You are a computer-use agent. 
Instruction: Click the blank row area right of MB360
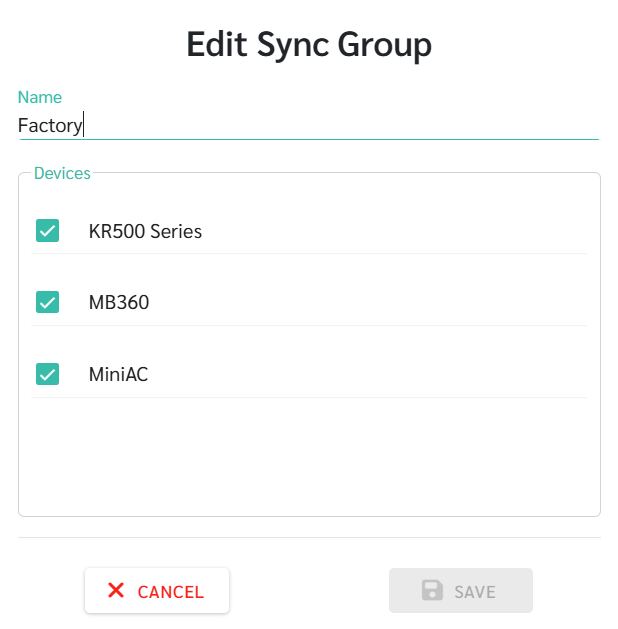368,302
